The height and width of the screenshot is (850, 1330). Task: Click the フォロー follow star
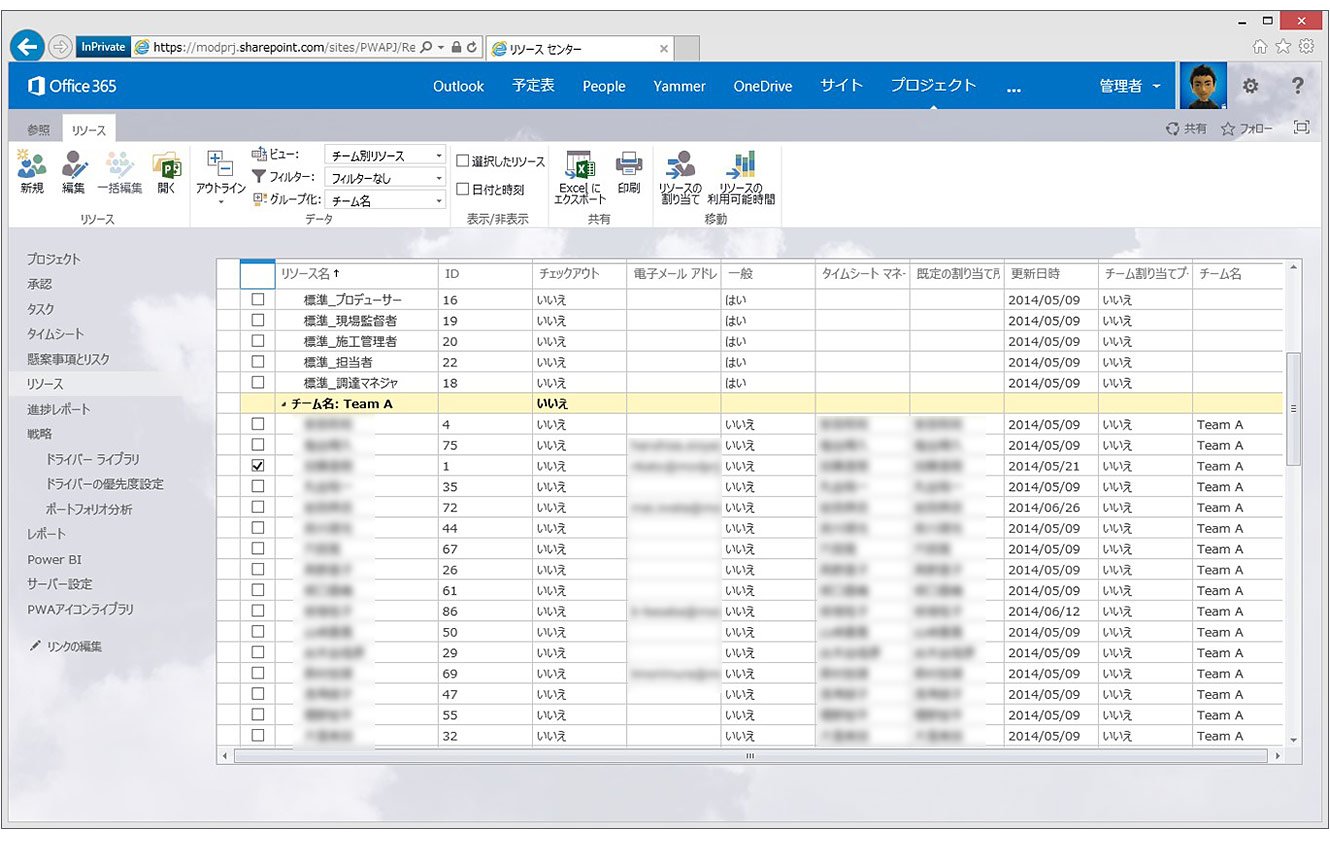pos(1228,129)
